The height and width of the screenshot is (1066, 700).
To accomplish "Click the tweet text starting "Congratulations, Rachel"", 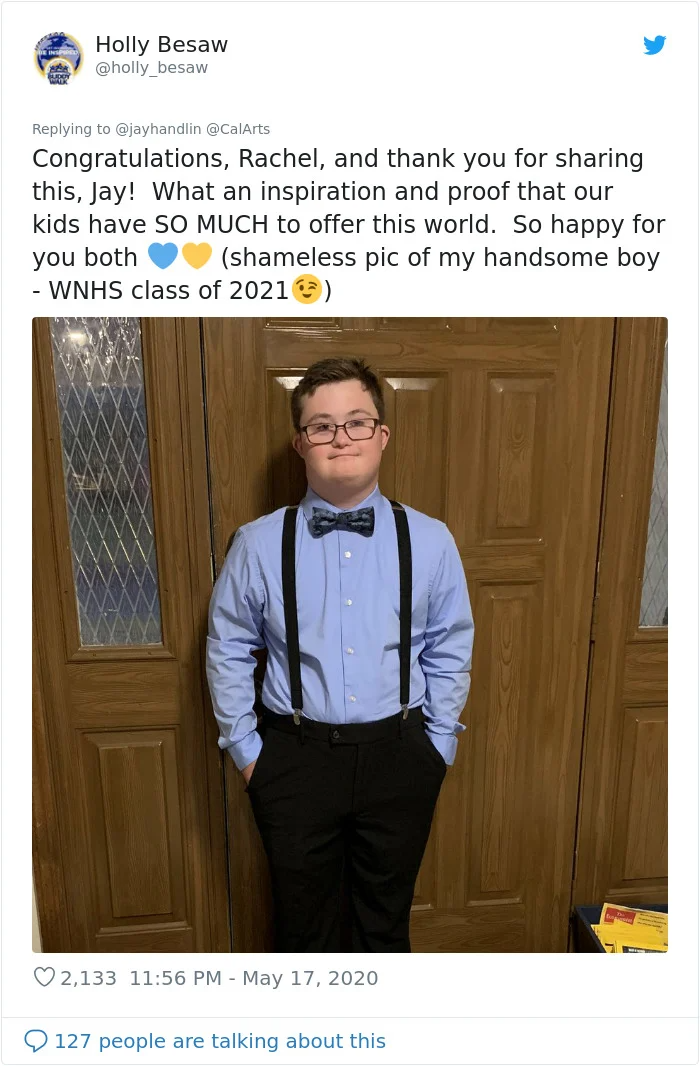I will click(x=349, y=224).
